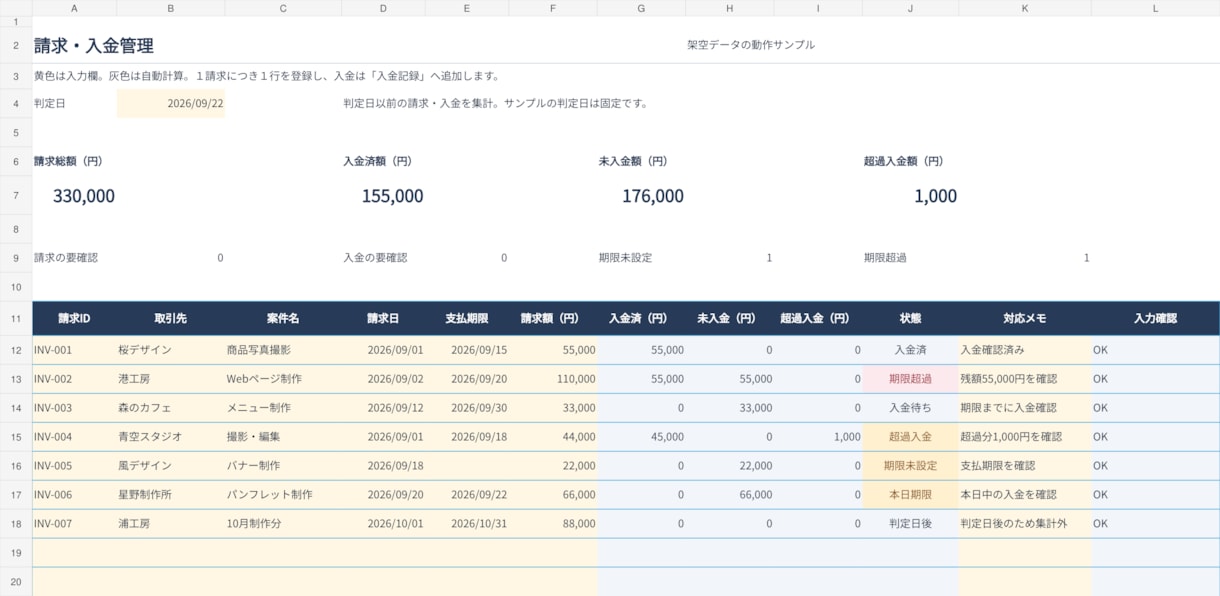Screen dimensions: 1220x596
Task: Select column header D
Action: point(383,8)
